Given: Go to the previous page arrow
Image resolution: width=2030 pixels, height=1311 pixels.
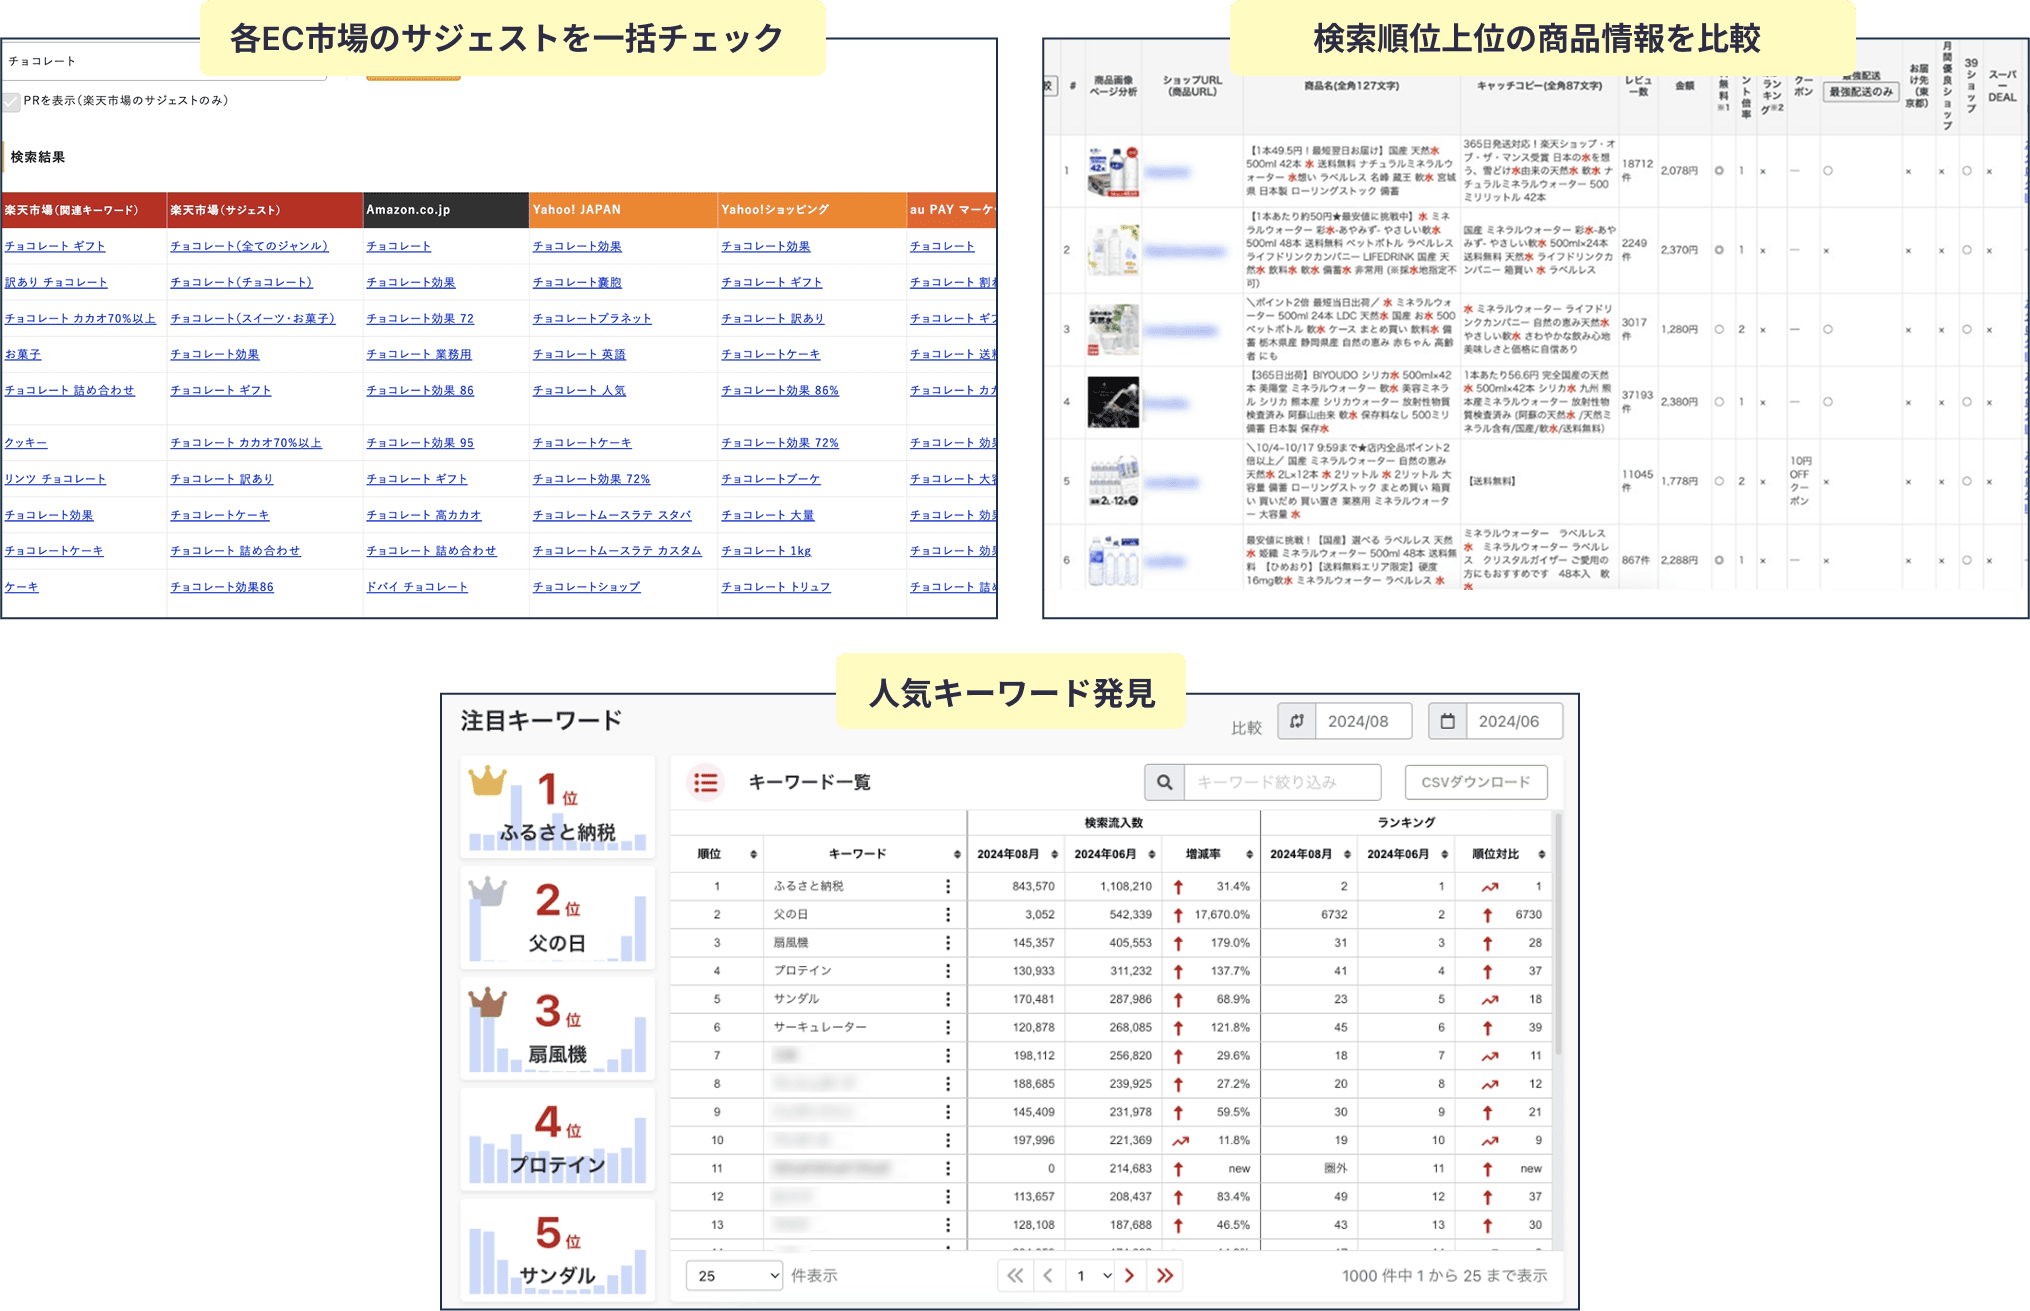Looking at the screenshot, I should (1047, 1275).
